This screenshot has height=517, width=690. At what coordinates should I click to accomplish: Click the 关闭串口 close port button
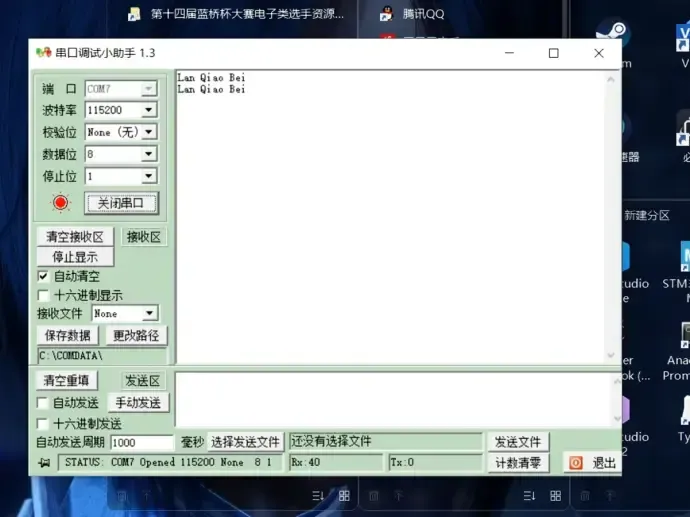(x=121, y=203)
